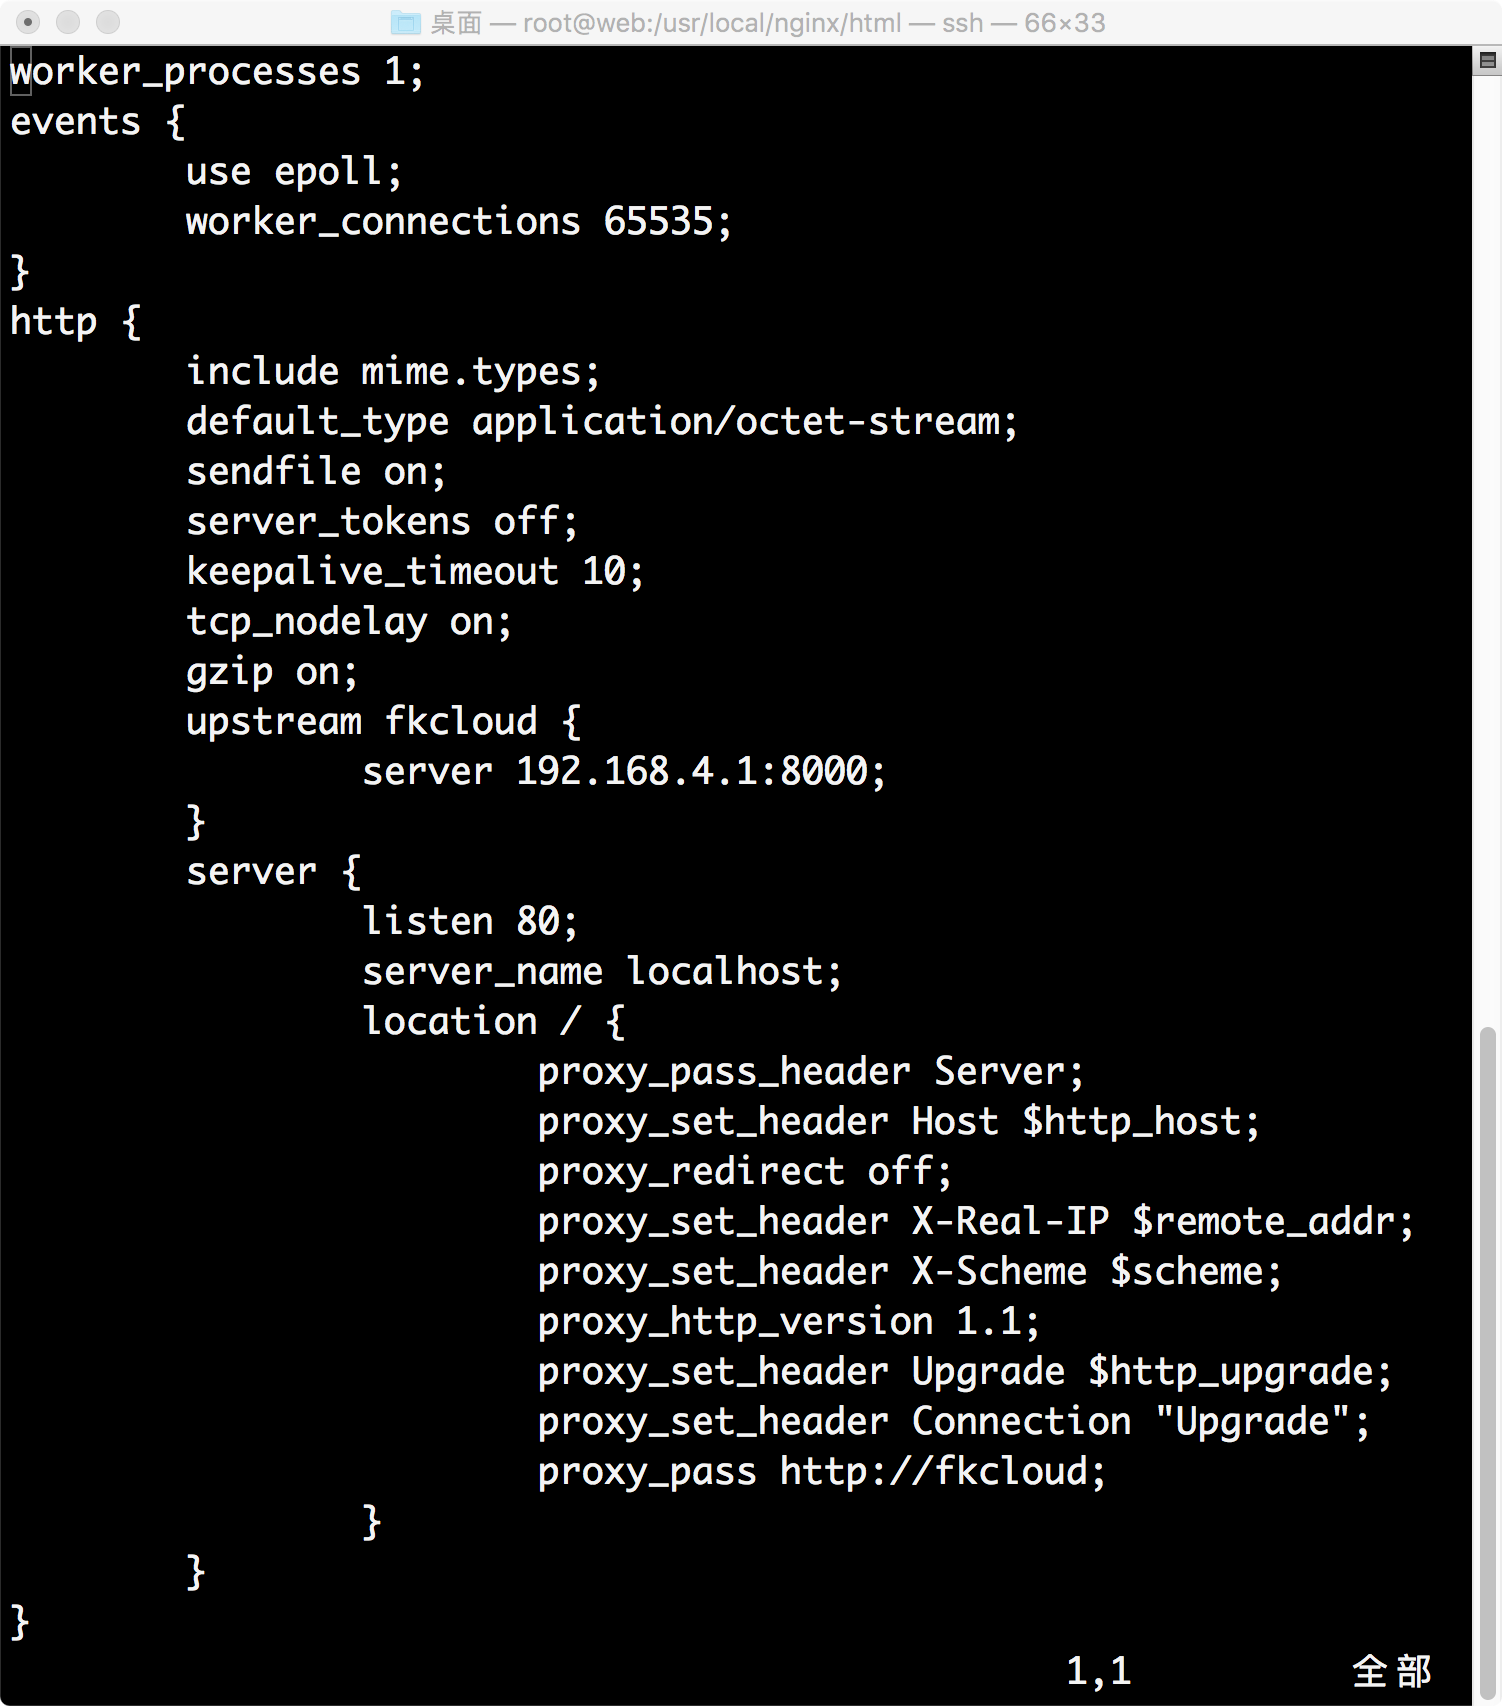Select the proxy_redirect off line
1502x1706 pixels.
744,1170
